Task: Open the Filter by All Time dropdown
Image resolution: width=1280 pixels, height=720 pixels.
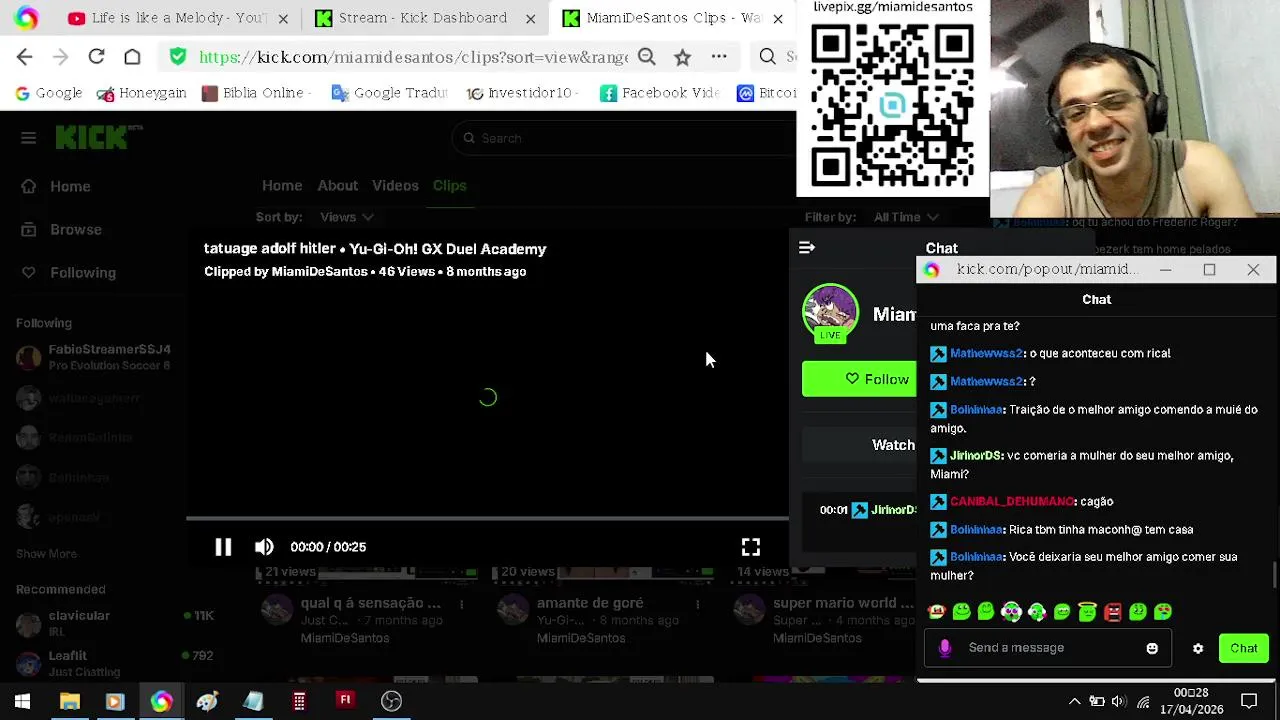Action: pos(905,217)
